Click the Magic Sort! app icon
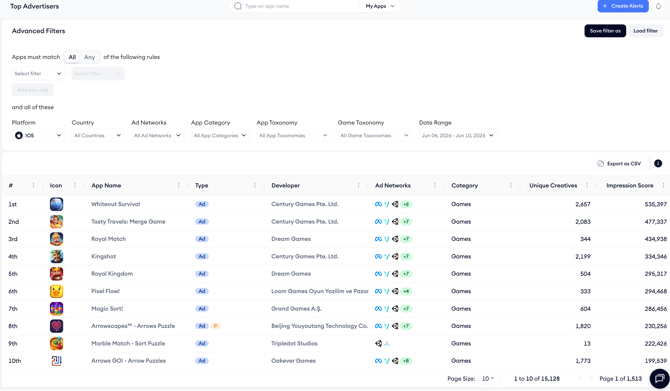The width and height of the screenshot is (670, 391). click(56, 309)
